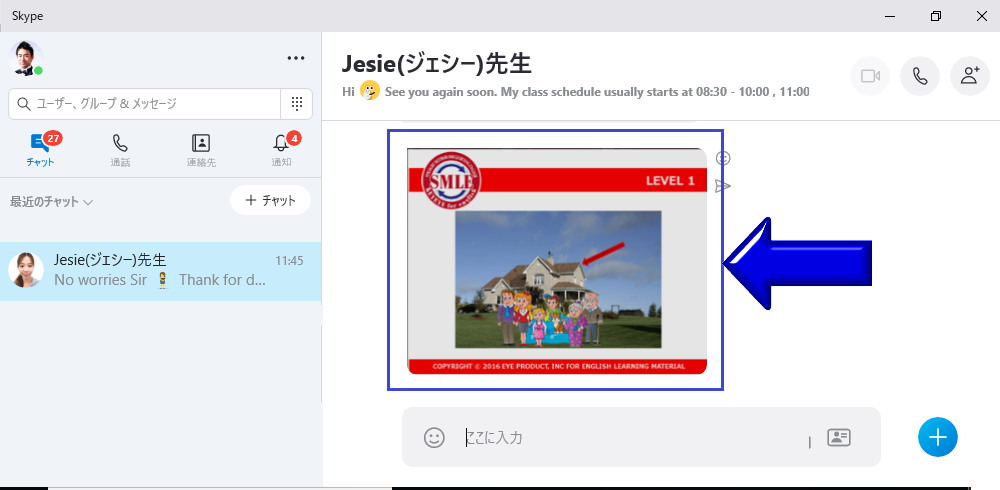Switch to the 通知 notifications tab
The height and width of the screenshot is (490, 1000).
[282, 150]
